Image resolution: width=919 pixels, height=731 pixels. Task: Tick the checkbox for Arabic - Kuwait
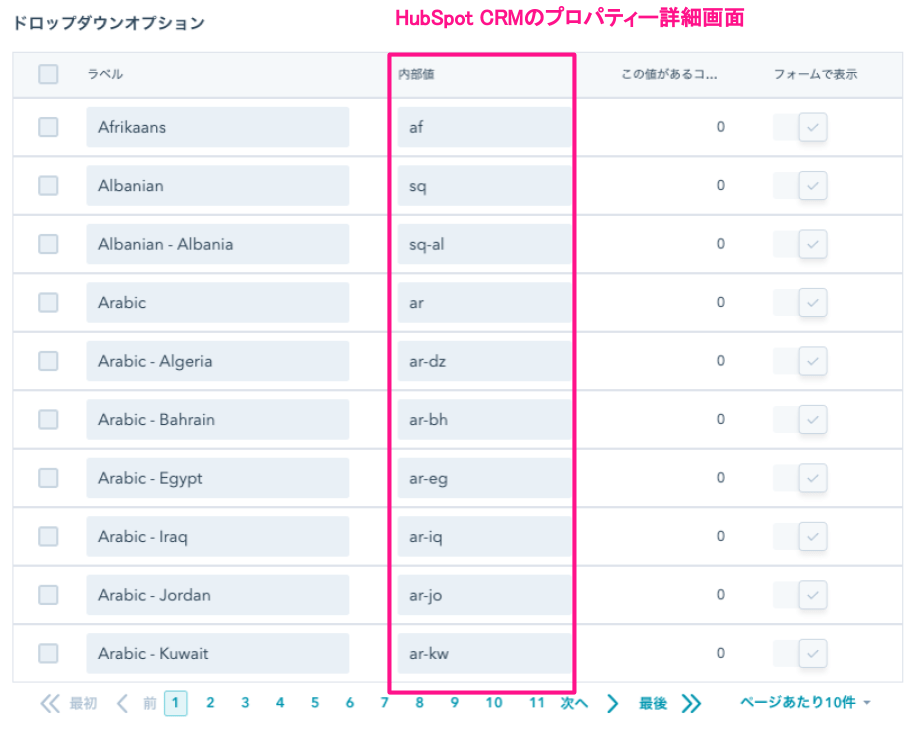[x=48, y=653]
